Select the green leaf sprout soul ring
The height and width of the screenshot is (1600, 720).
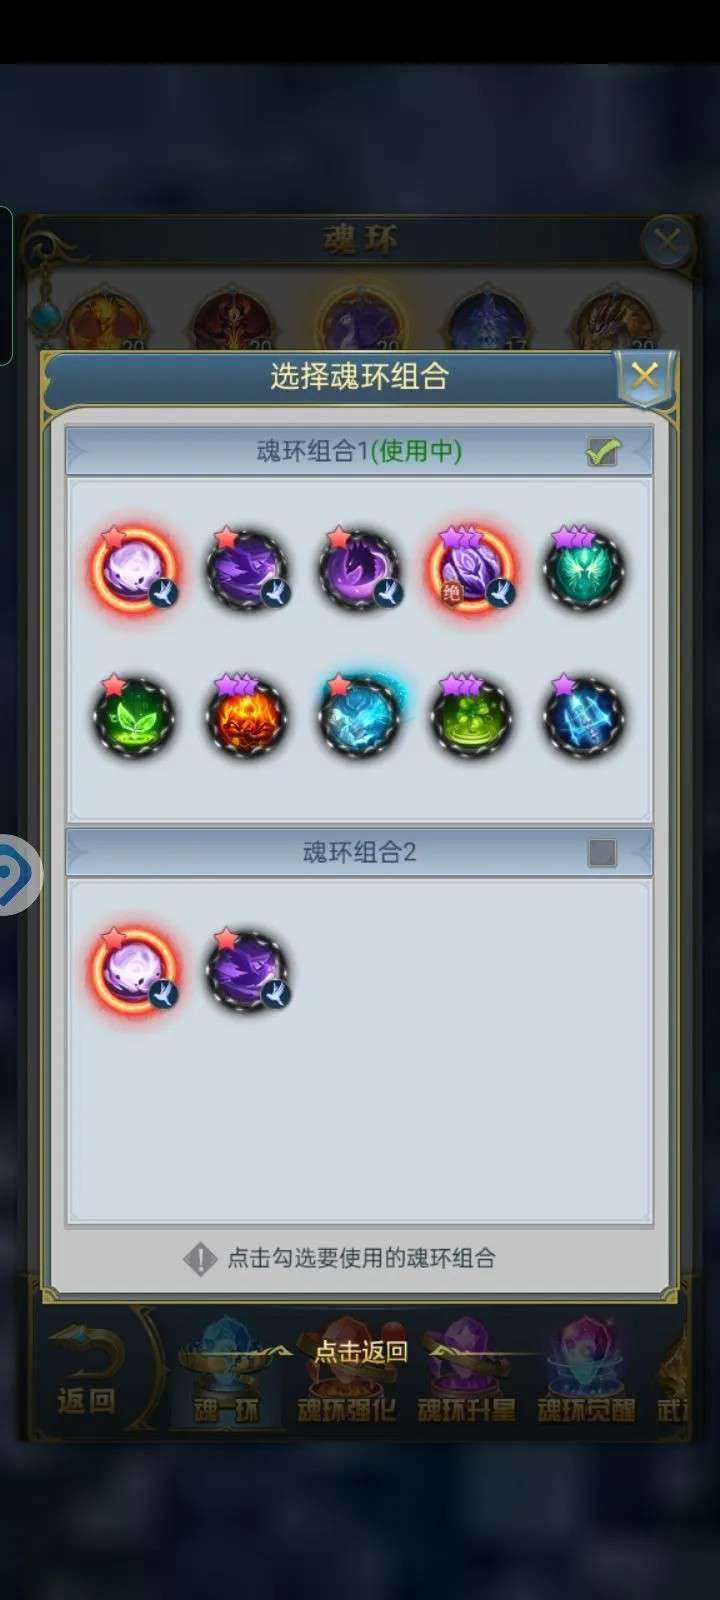(134, 717)
